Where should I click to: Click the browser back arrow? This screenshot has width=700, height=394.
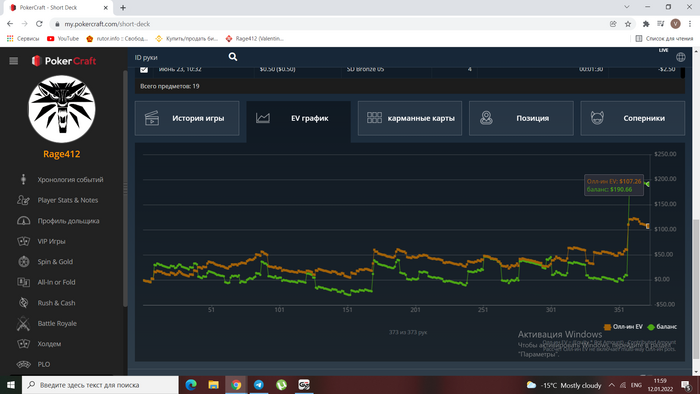pos(10,24)
